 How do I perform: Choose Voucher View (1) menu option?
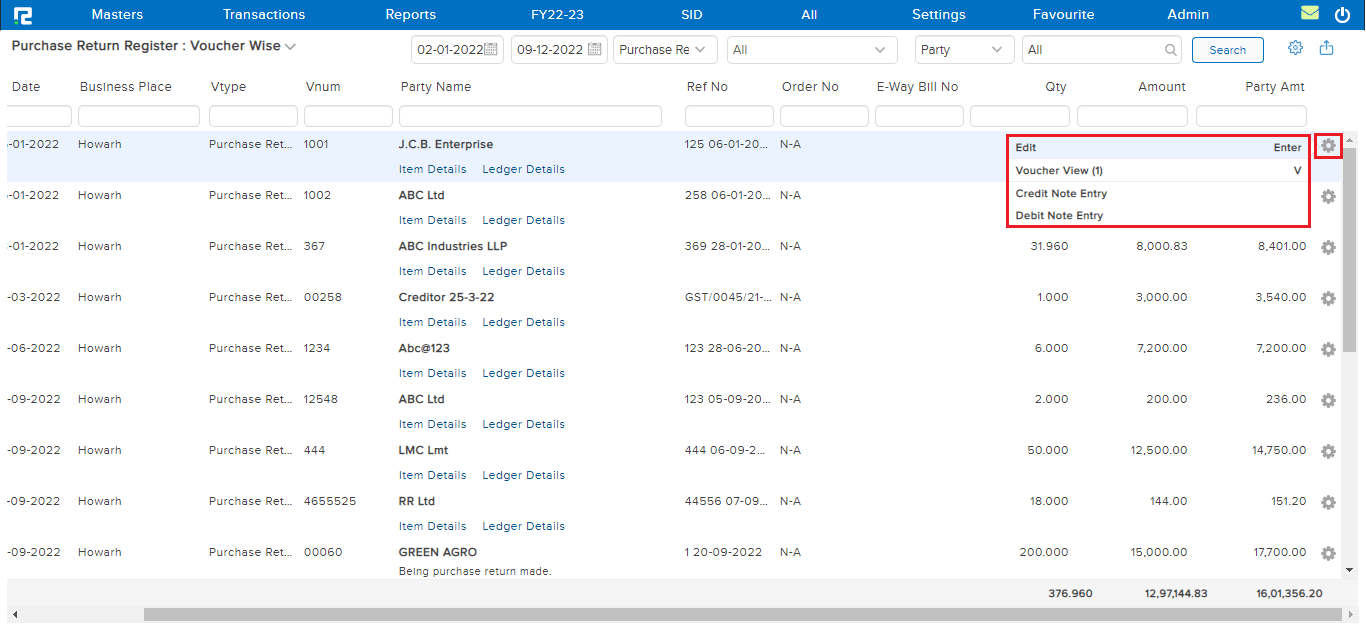point(1059,171)
